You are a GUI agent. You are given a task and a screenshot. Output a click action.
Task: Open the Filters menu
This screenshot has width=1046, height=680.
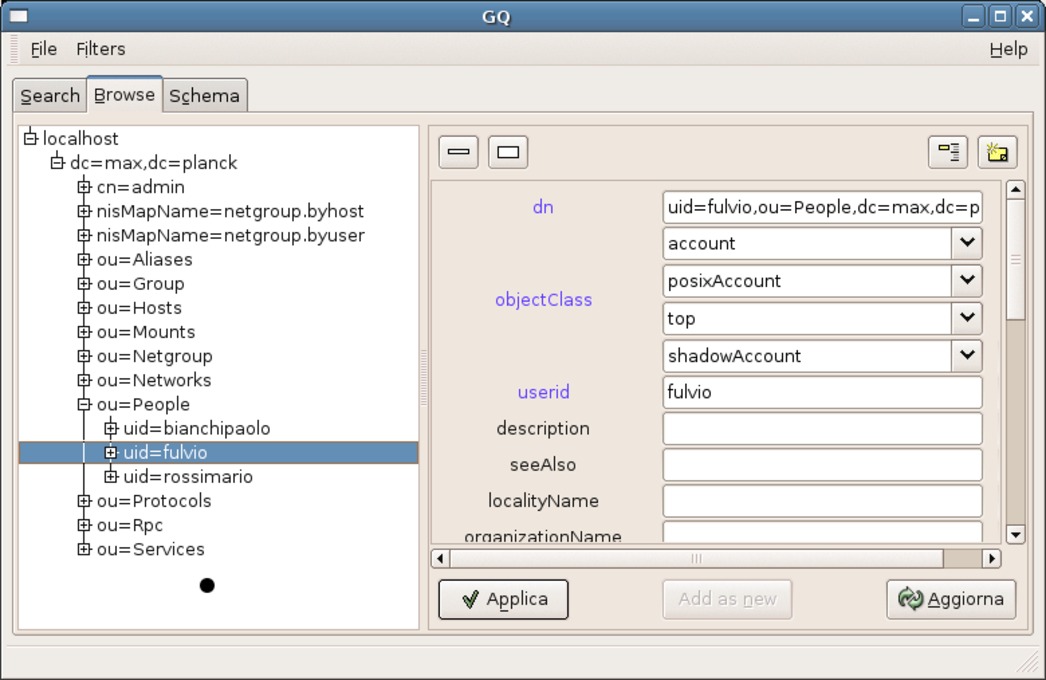[101, 49]
